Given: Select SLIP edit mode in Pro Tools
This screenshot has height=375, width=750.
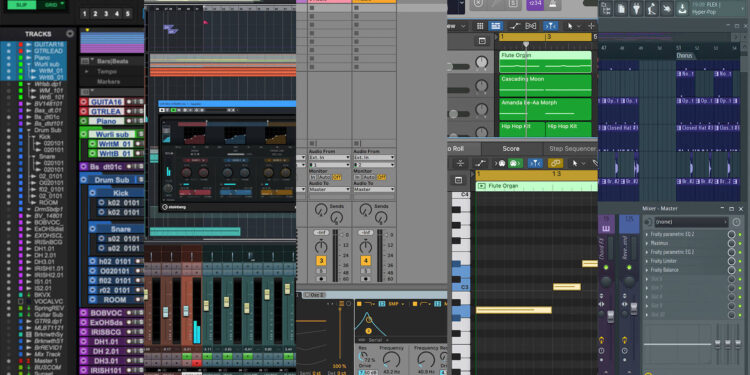Looking at the screenshot, I should 21,5.
